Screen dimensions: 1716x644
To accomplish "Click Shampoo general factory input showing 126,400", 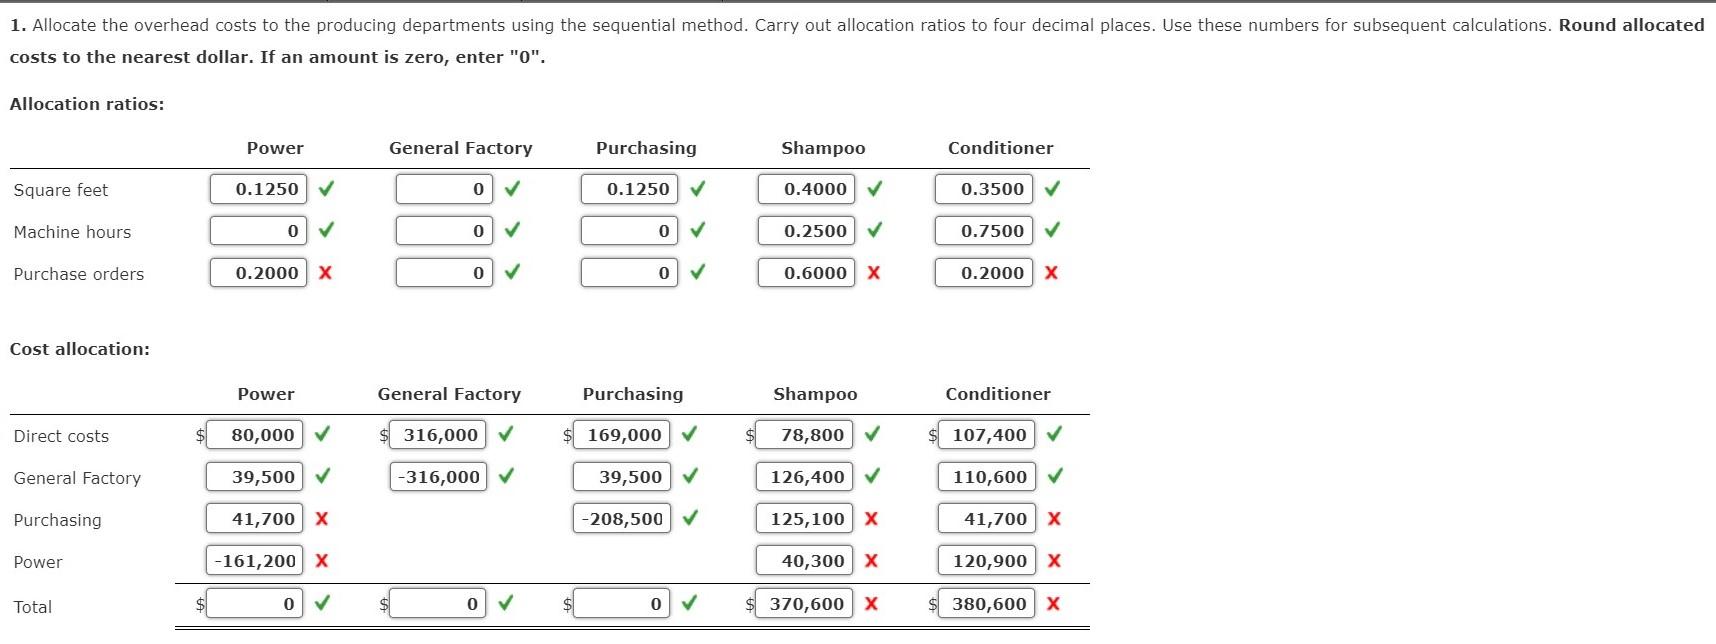I will (x=803, y=476).
